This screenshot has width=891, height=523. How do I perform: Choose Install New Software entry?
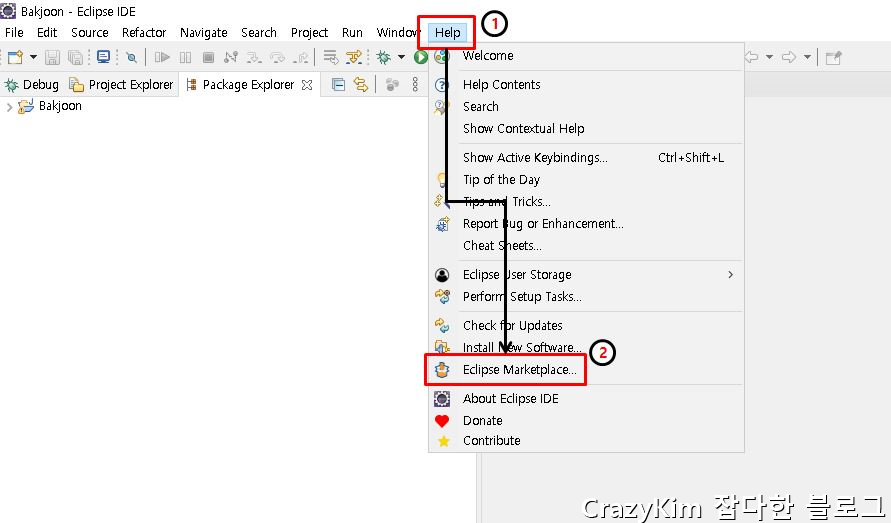coord(586,347)
